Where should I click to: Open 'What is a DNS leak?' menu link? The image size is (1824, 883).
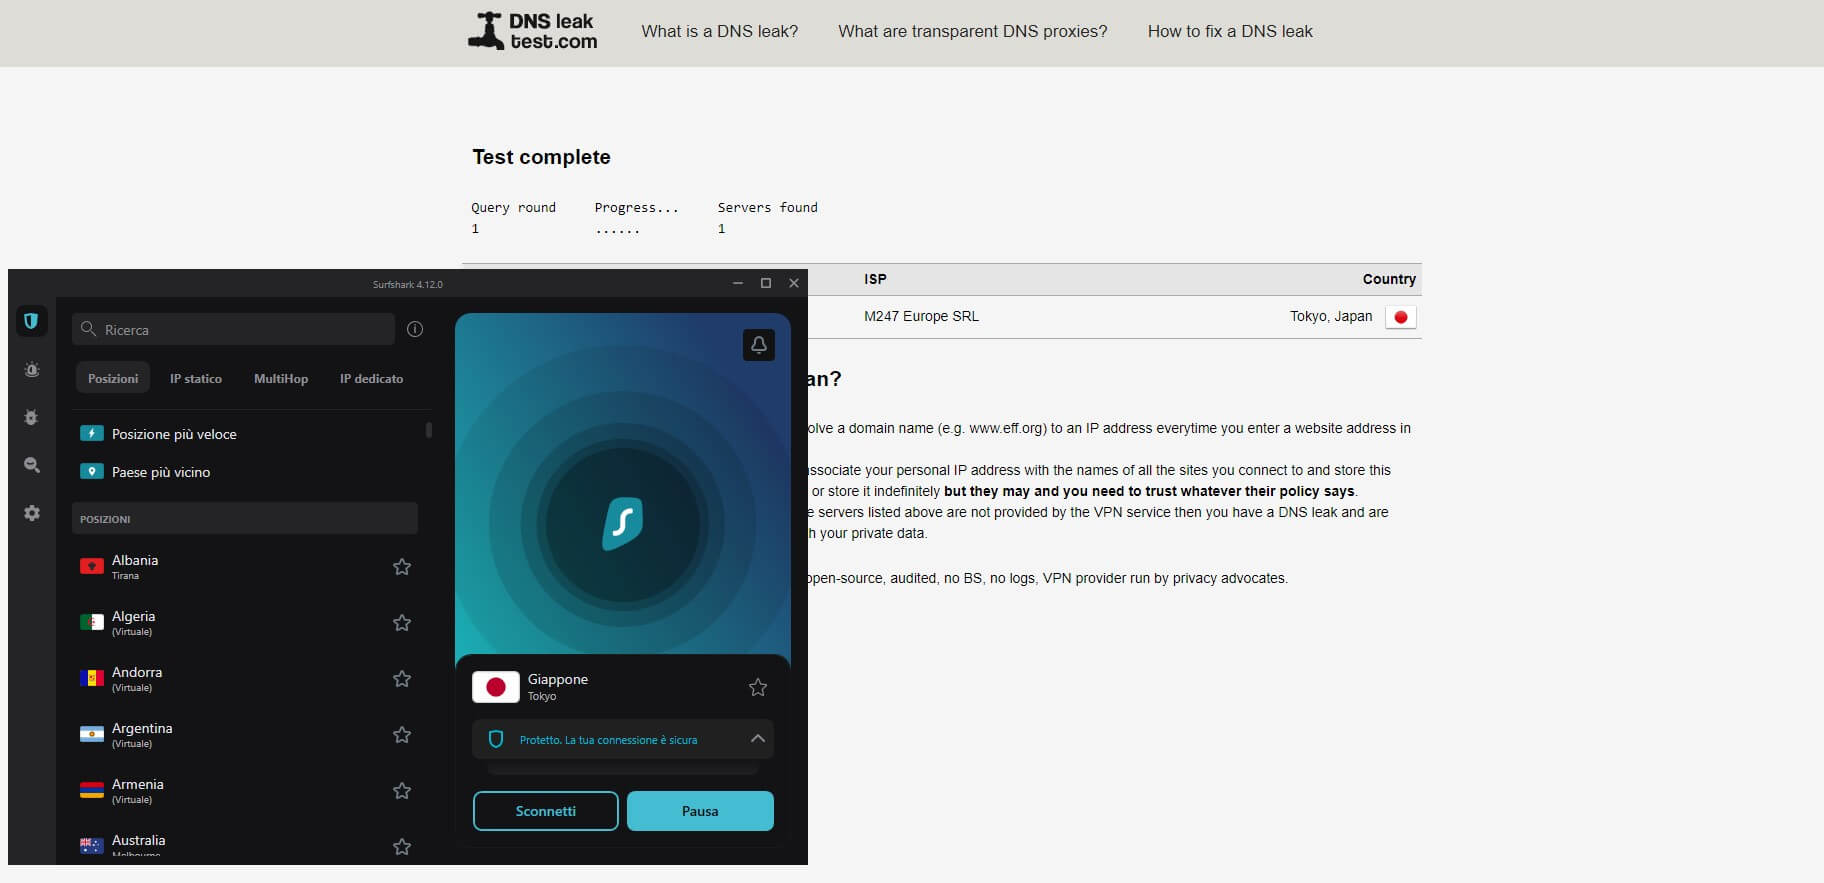(720, 31)
